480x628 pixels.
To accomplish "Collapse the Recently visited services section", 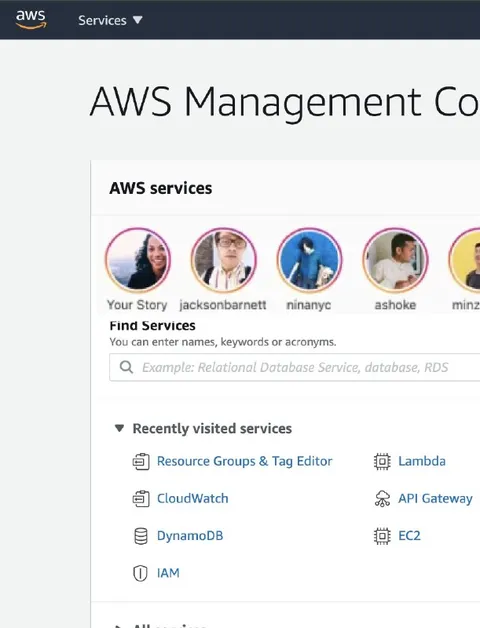I will point(119,428).
